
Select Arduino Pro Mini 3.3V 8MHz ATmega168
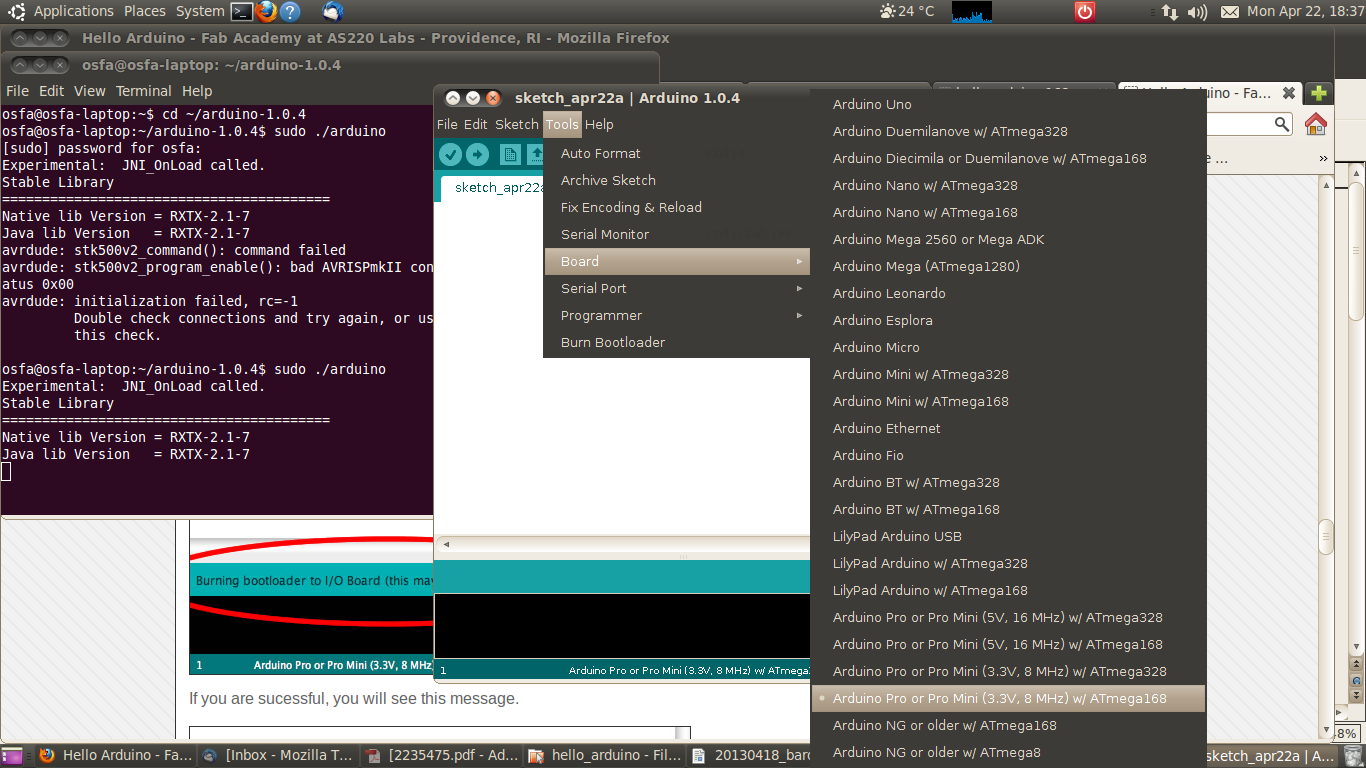tap(1008, 698)
